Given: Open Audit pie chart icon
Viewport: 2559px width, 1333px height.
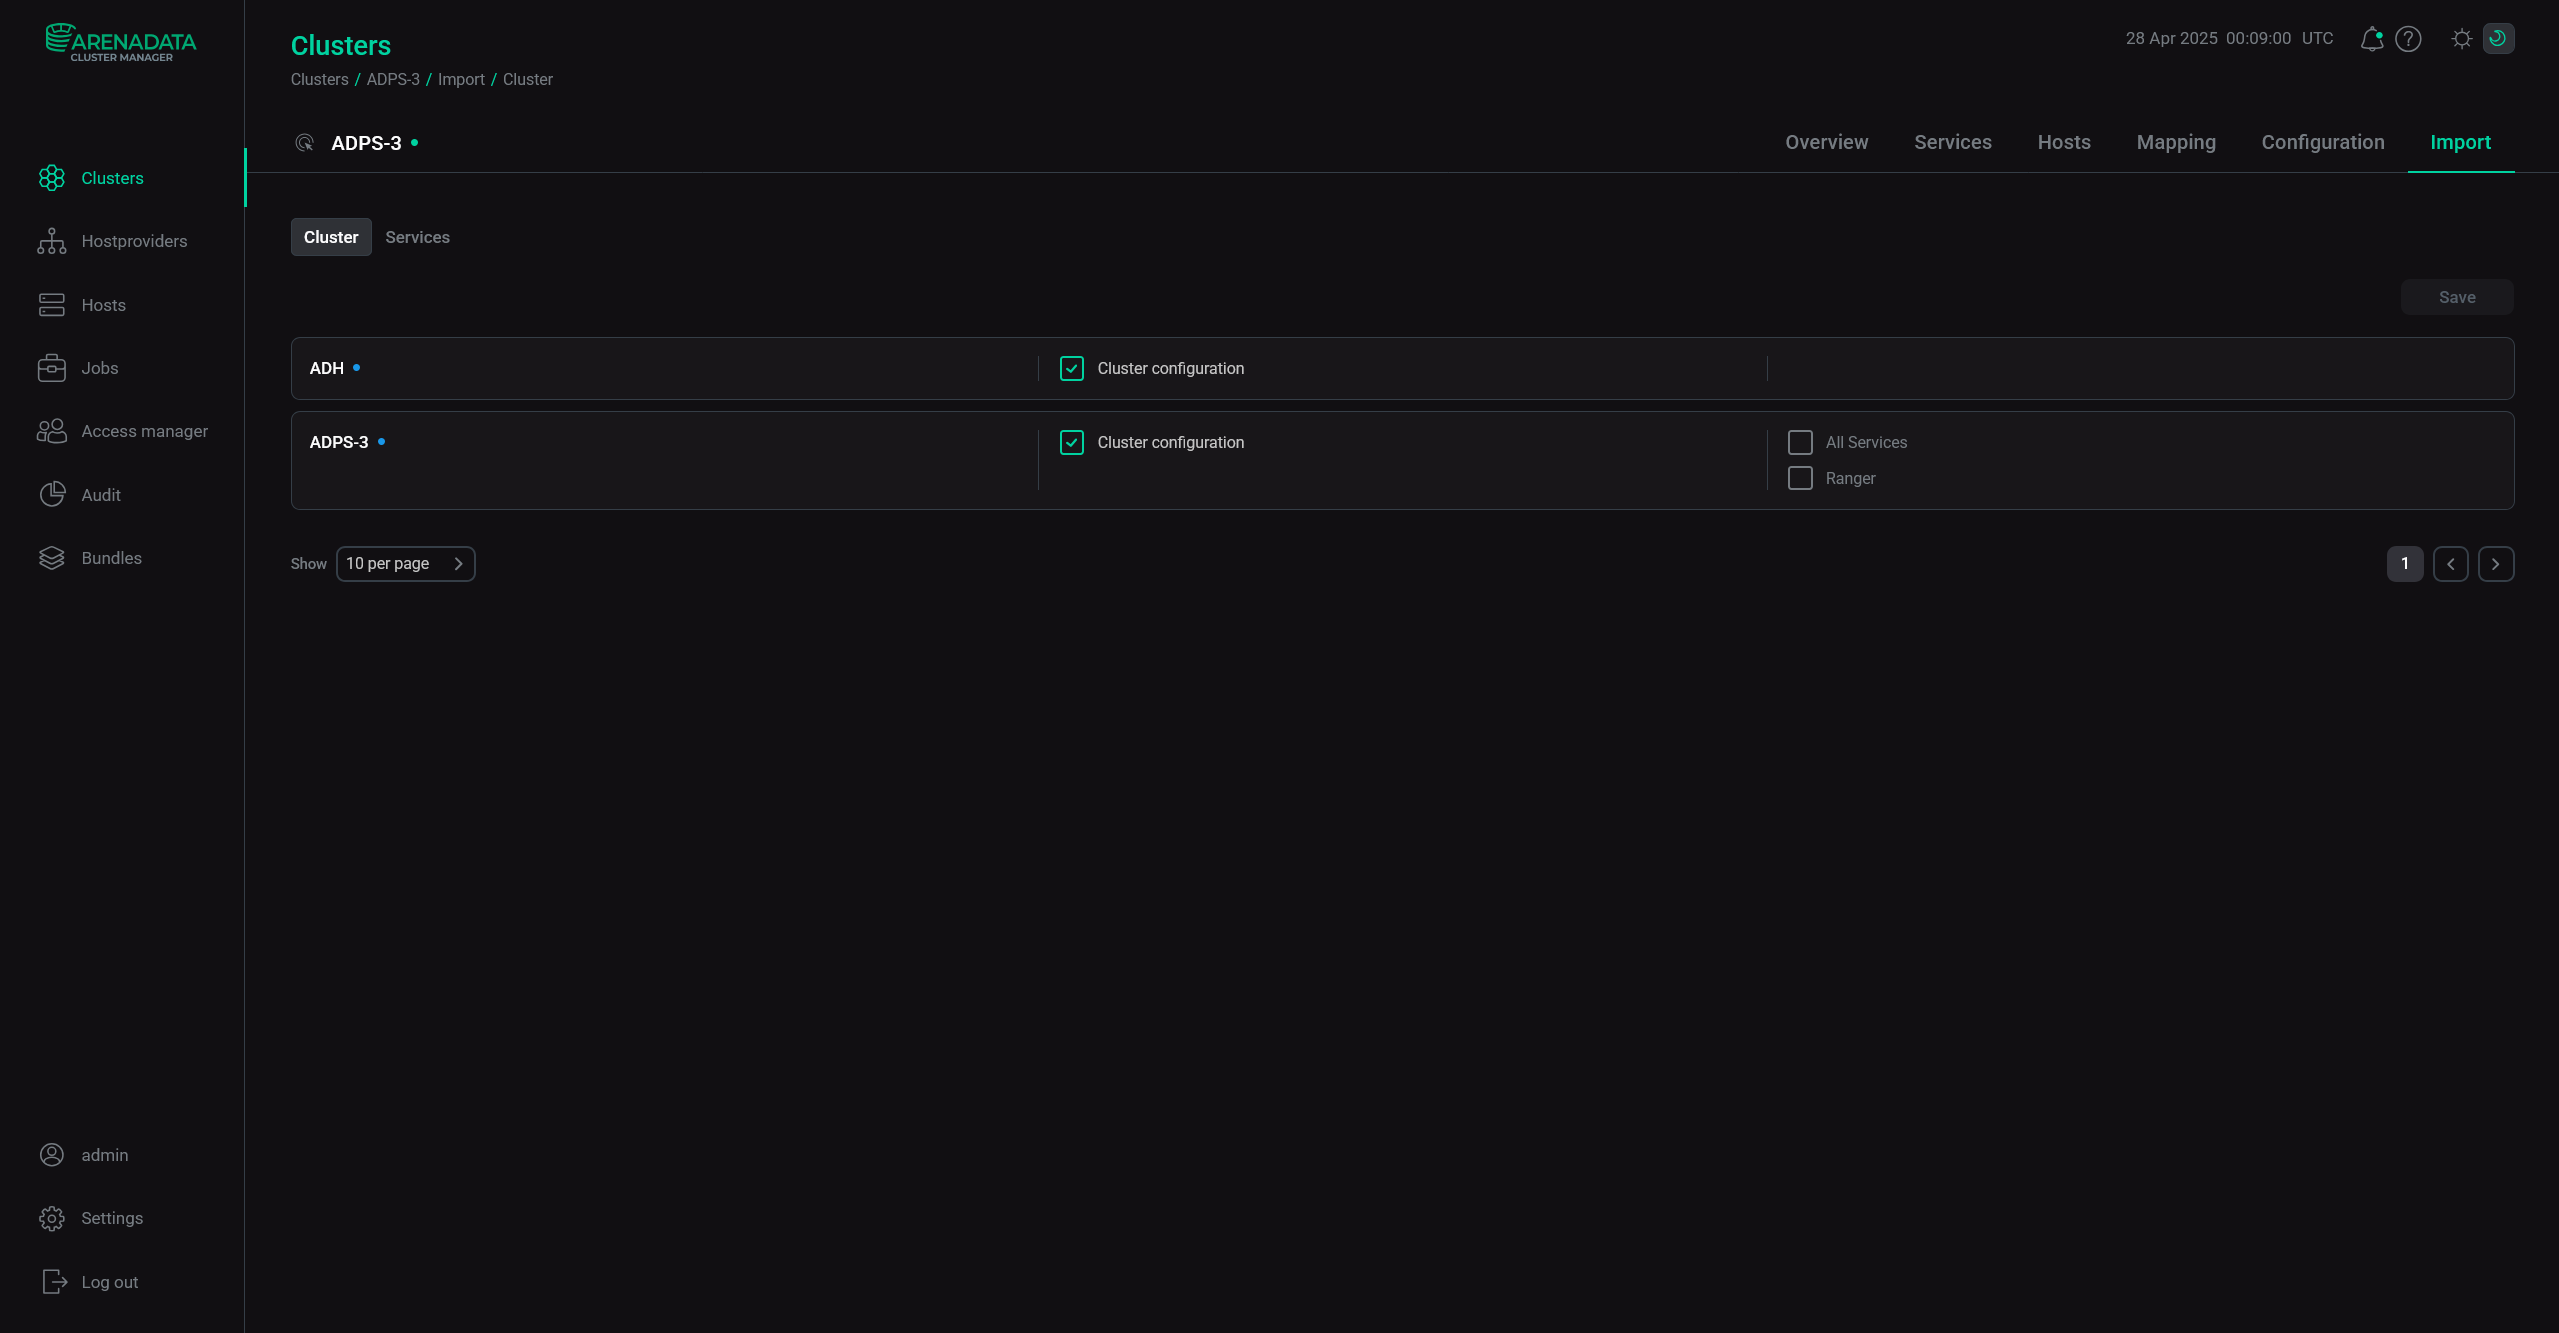Looking at the screenshot, I should click(x=52, y=495).
